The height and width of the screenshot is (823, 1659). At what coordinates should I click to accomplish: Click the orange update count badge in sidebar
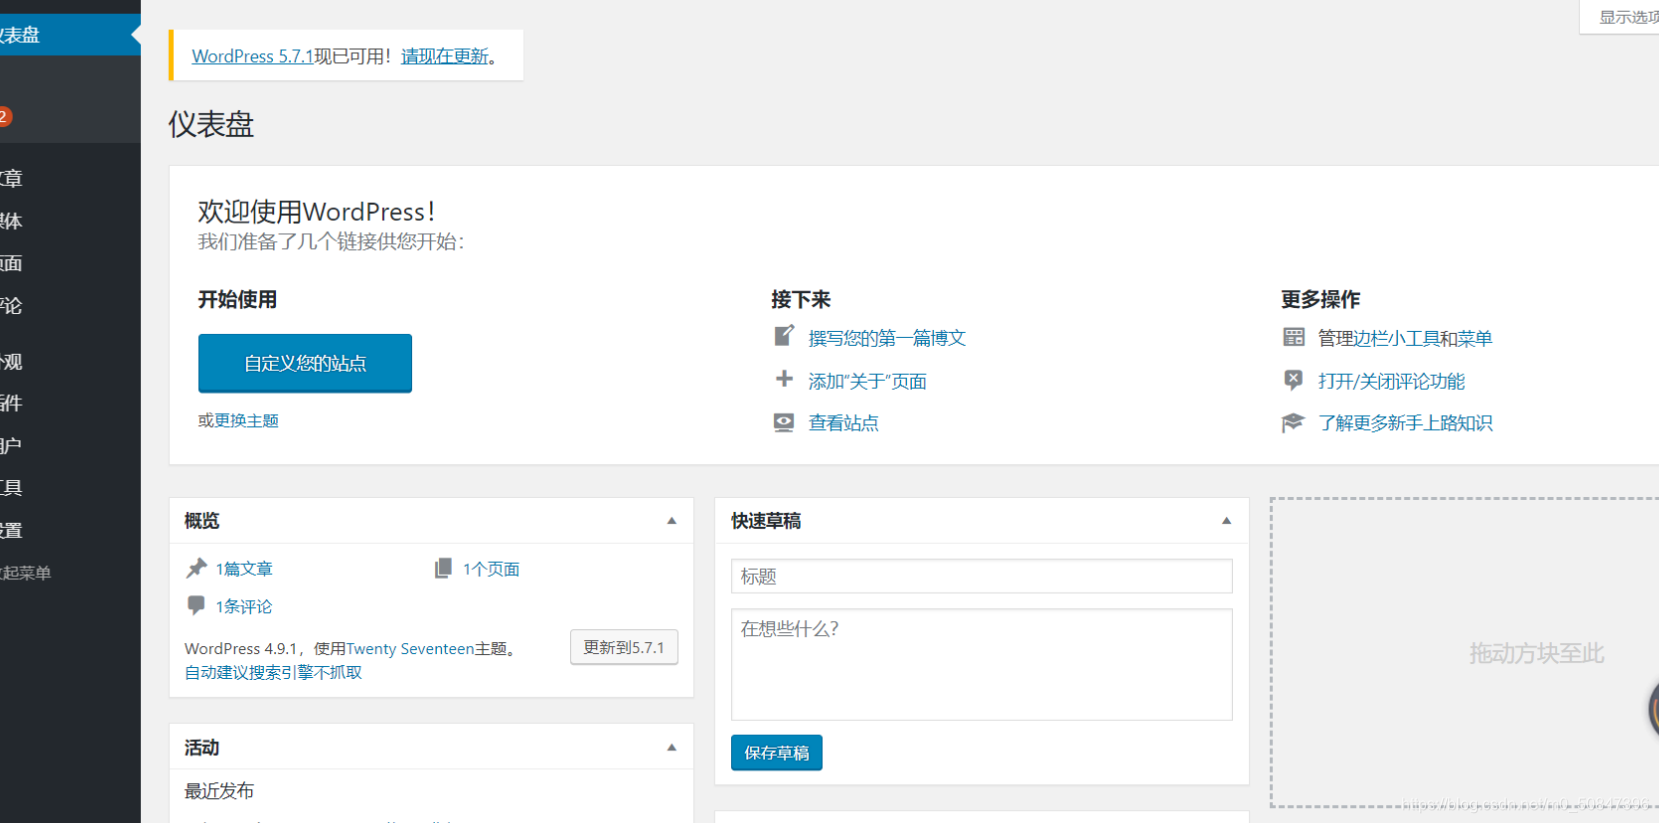4,116
